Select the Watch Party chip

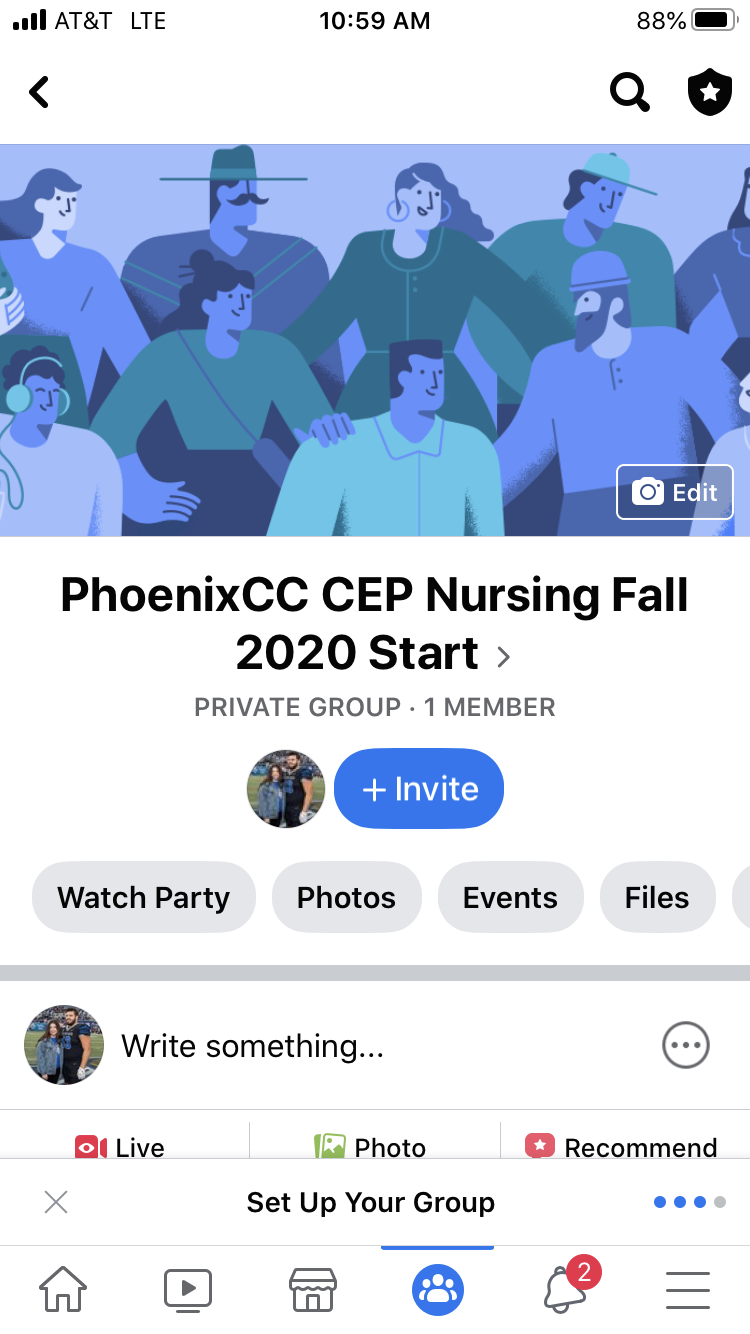(x=144, y=897)
